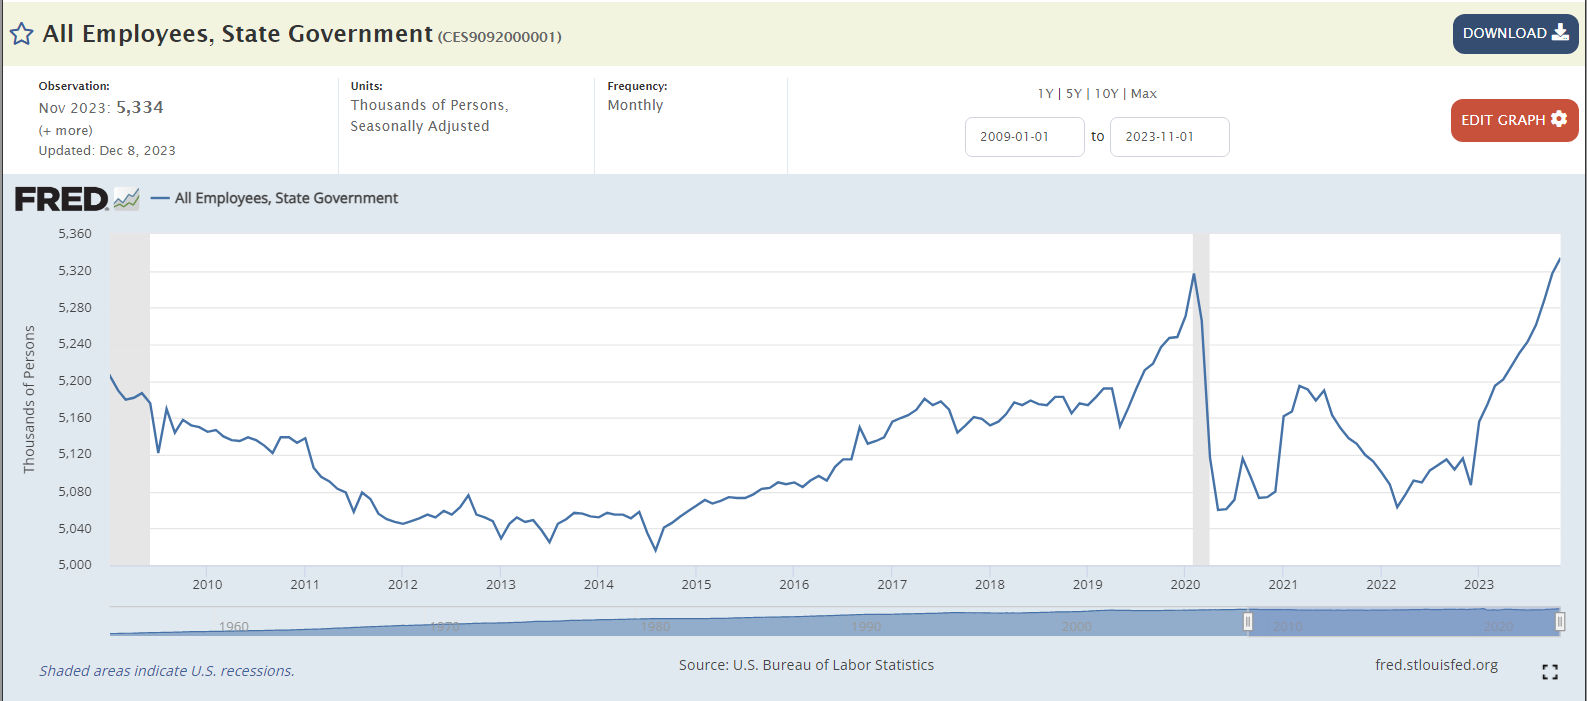The height and width of the screenshot is (701, 1587).
Task: Click the Source: U.S. Bureau of Labor Statistics text
Action: 806,665
